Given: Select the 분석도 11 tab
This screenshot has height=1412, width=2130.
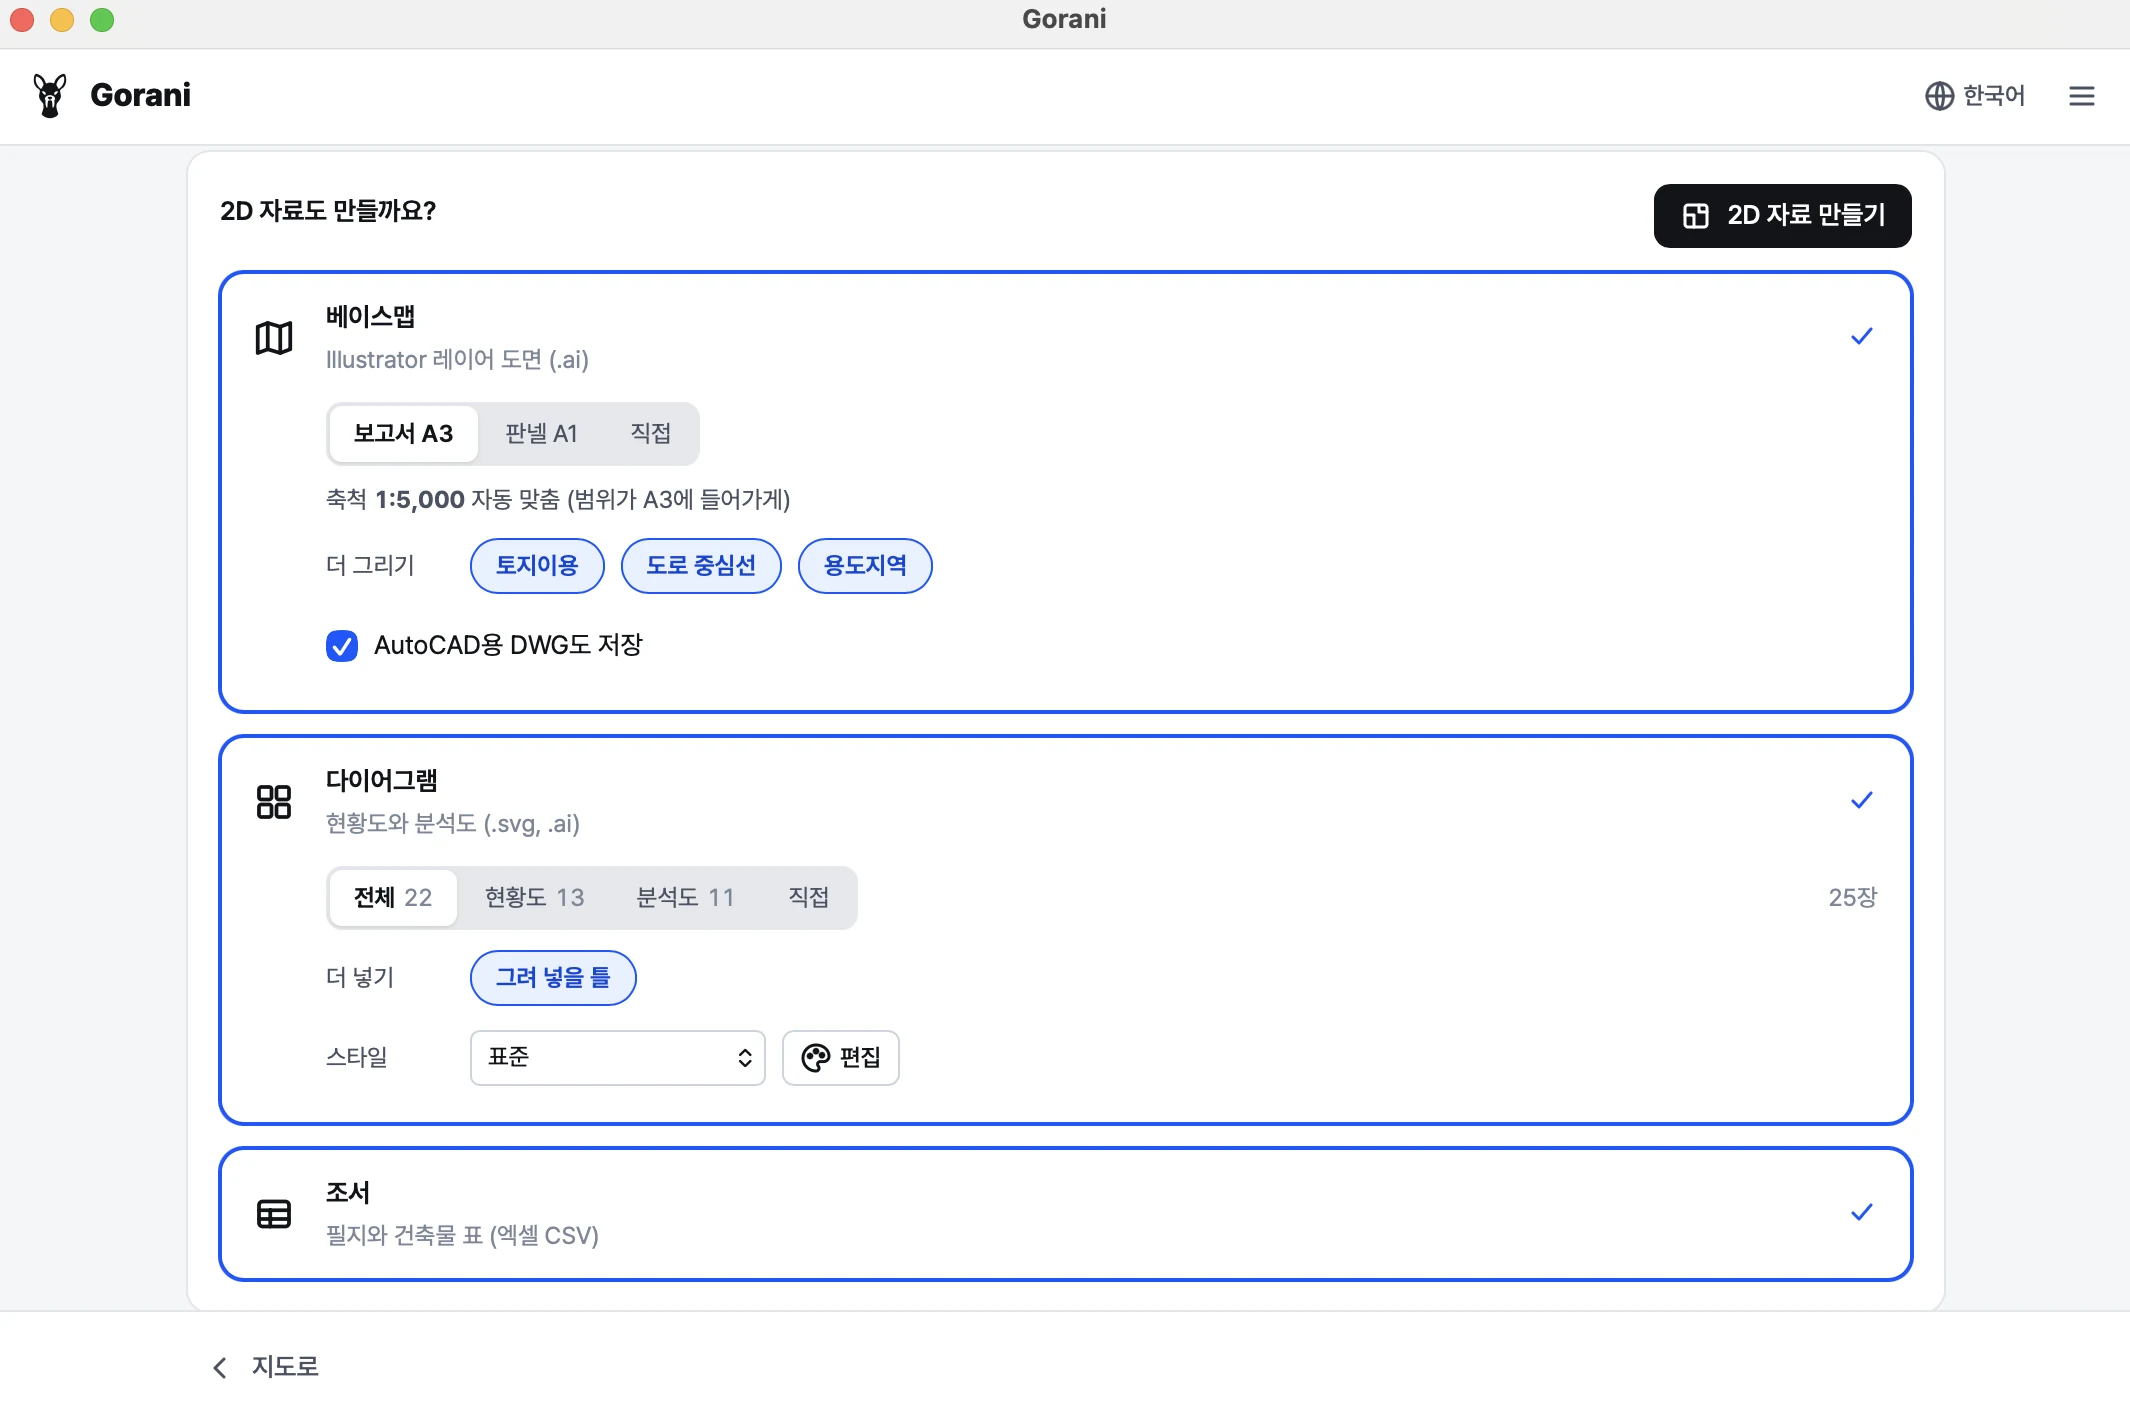Looking at the screenshot, I should pyautogui.click(x=685, y=898).
